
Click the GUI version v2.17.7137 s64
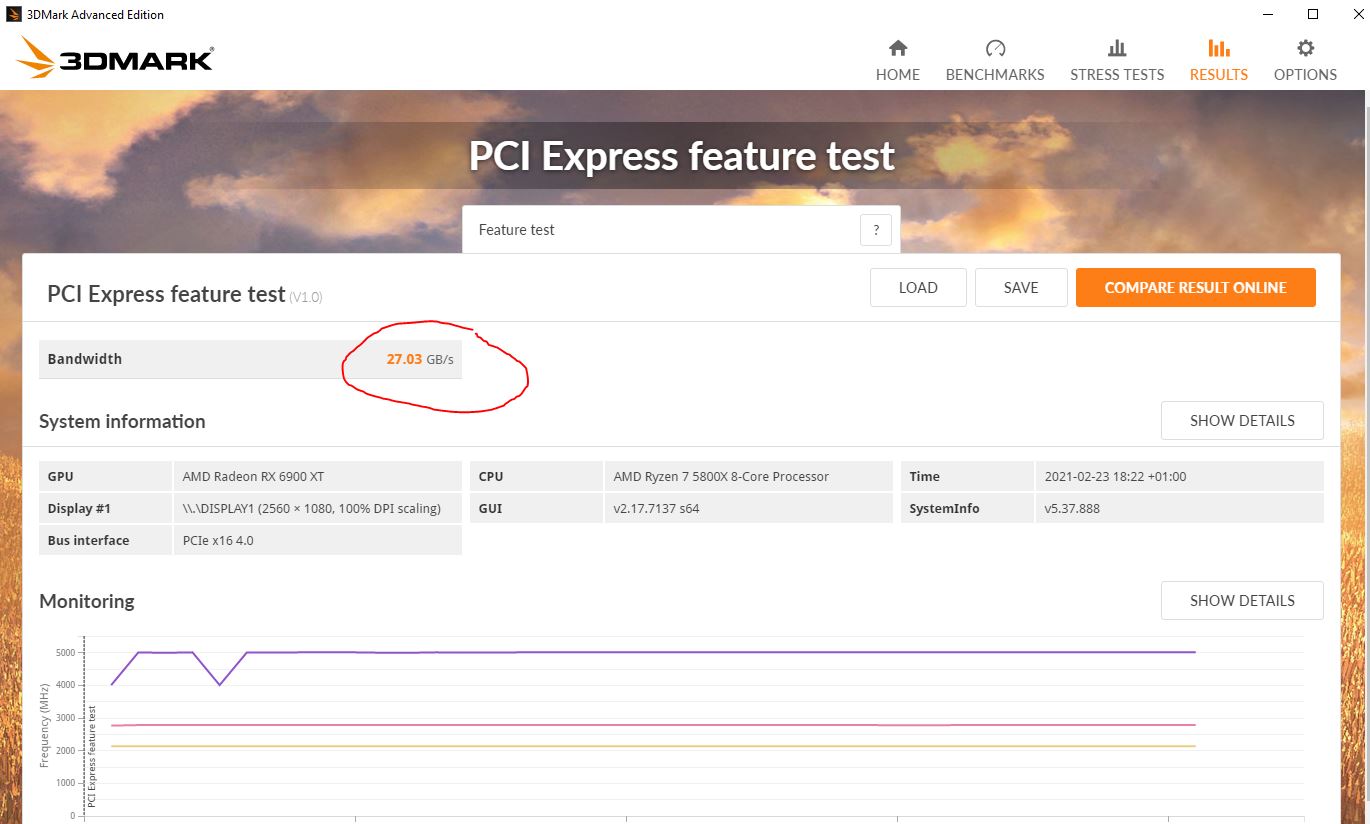656,508
